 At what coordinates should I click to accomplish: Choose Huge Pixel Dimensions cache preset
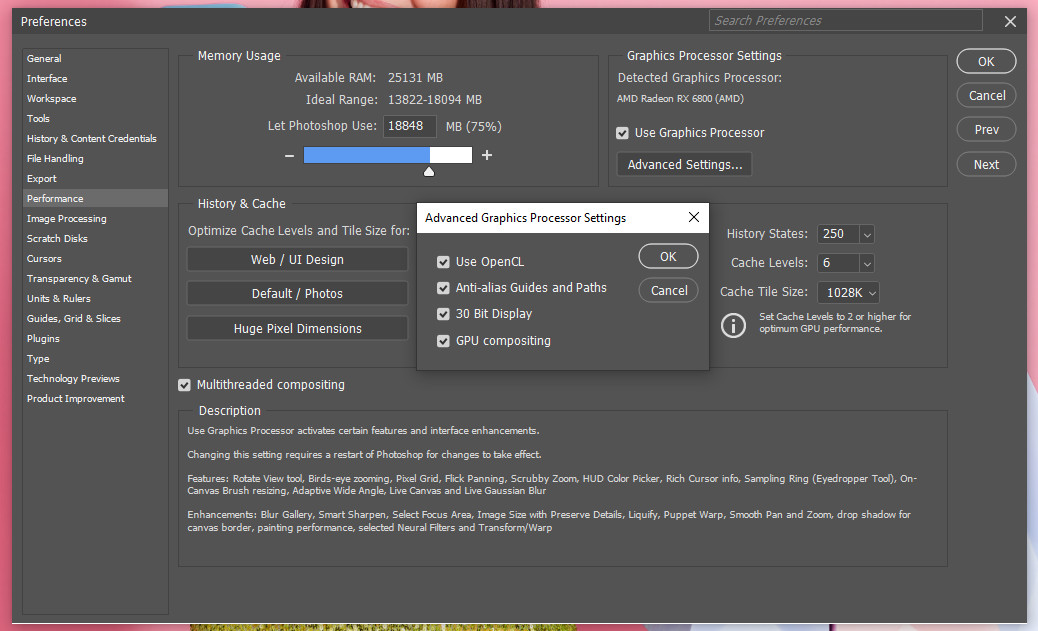tap(297, 328)
